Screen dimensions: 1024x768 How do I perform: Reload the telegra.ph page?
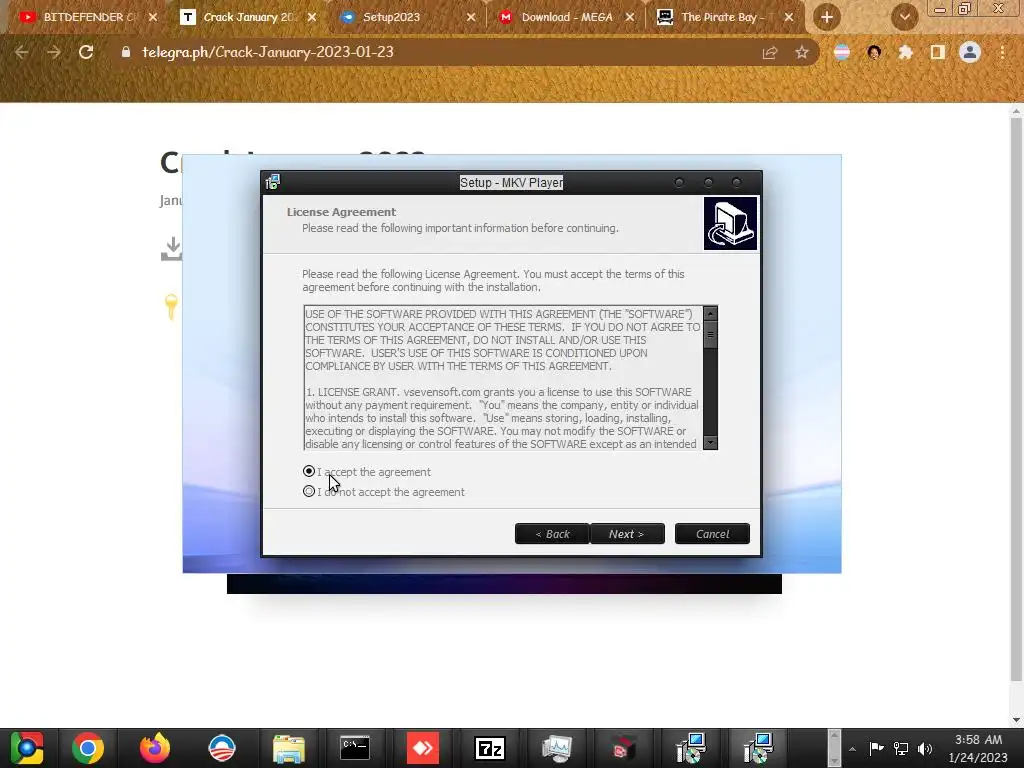86,52
